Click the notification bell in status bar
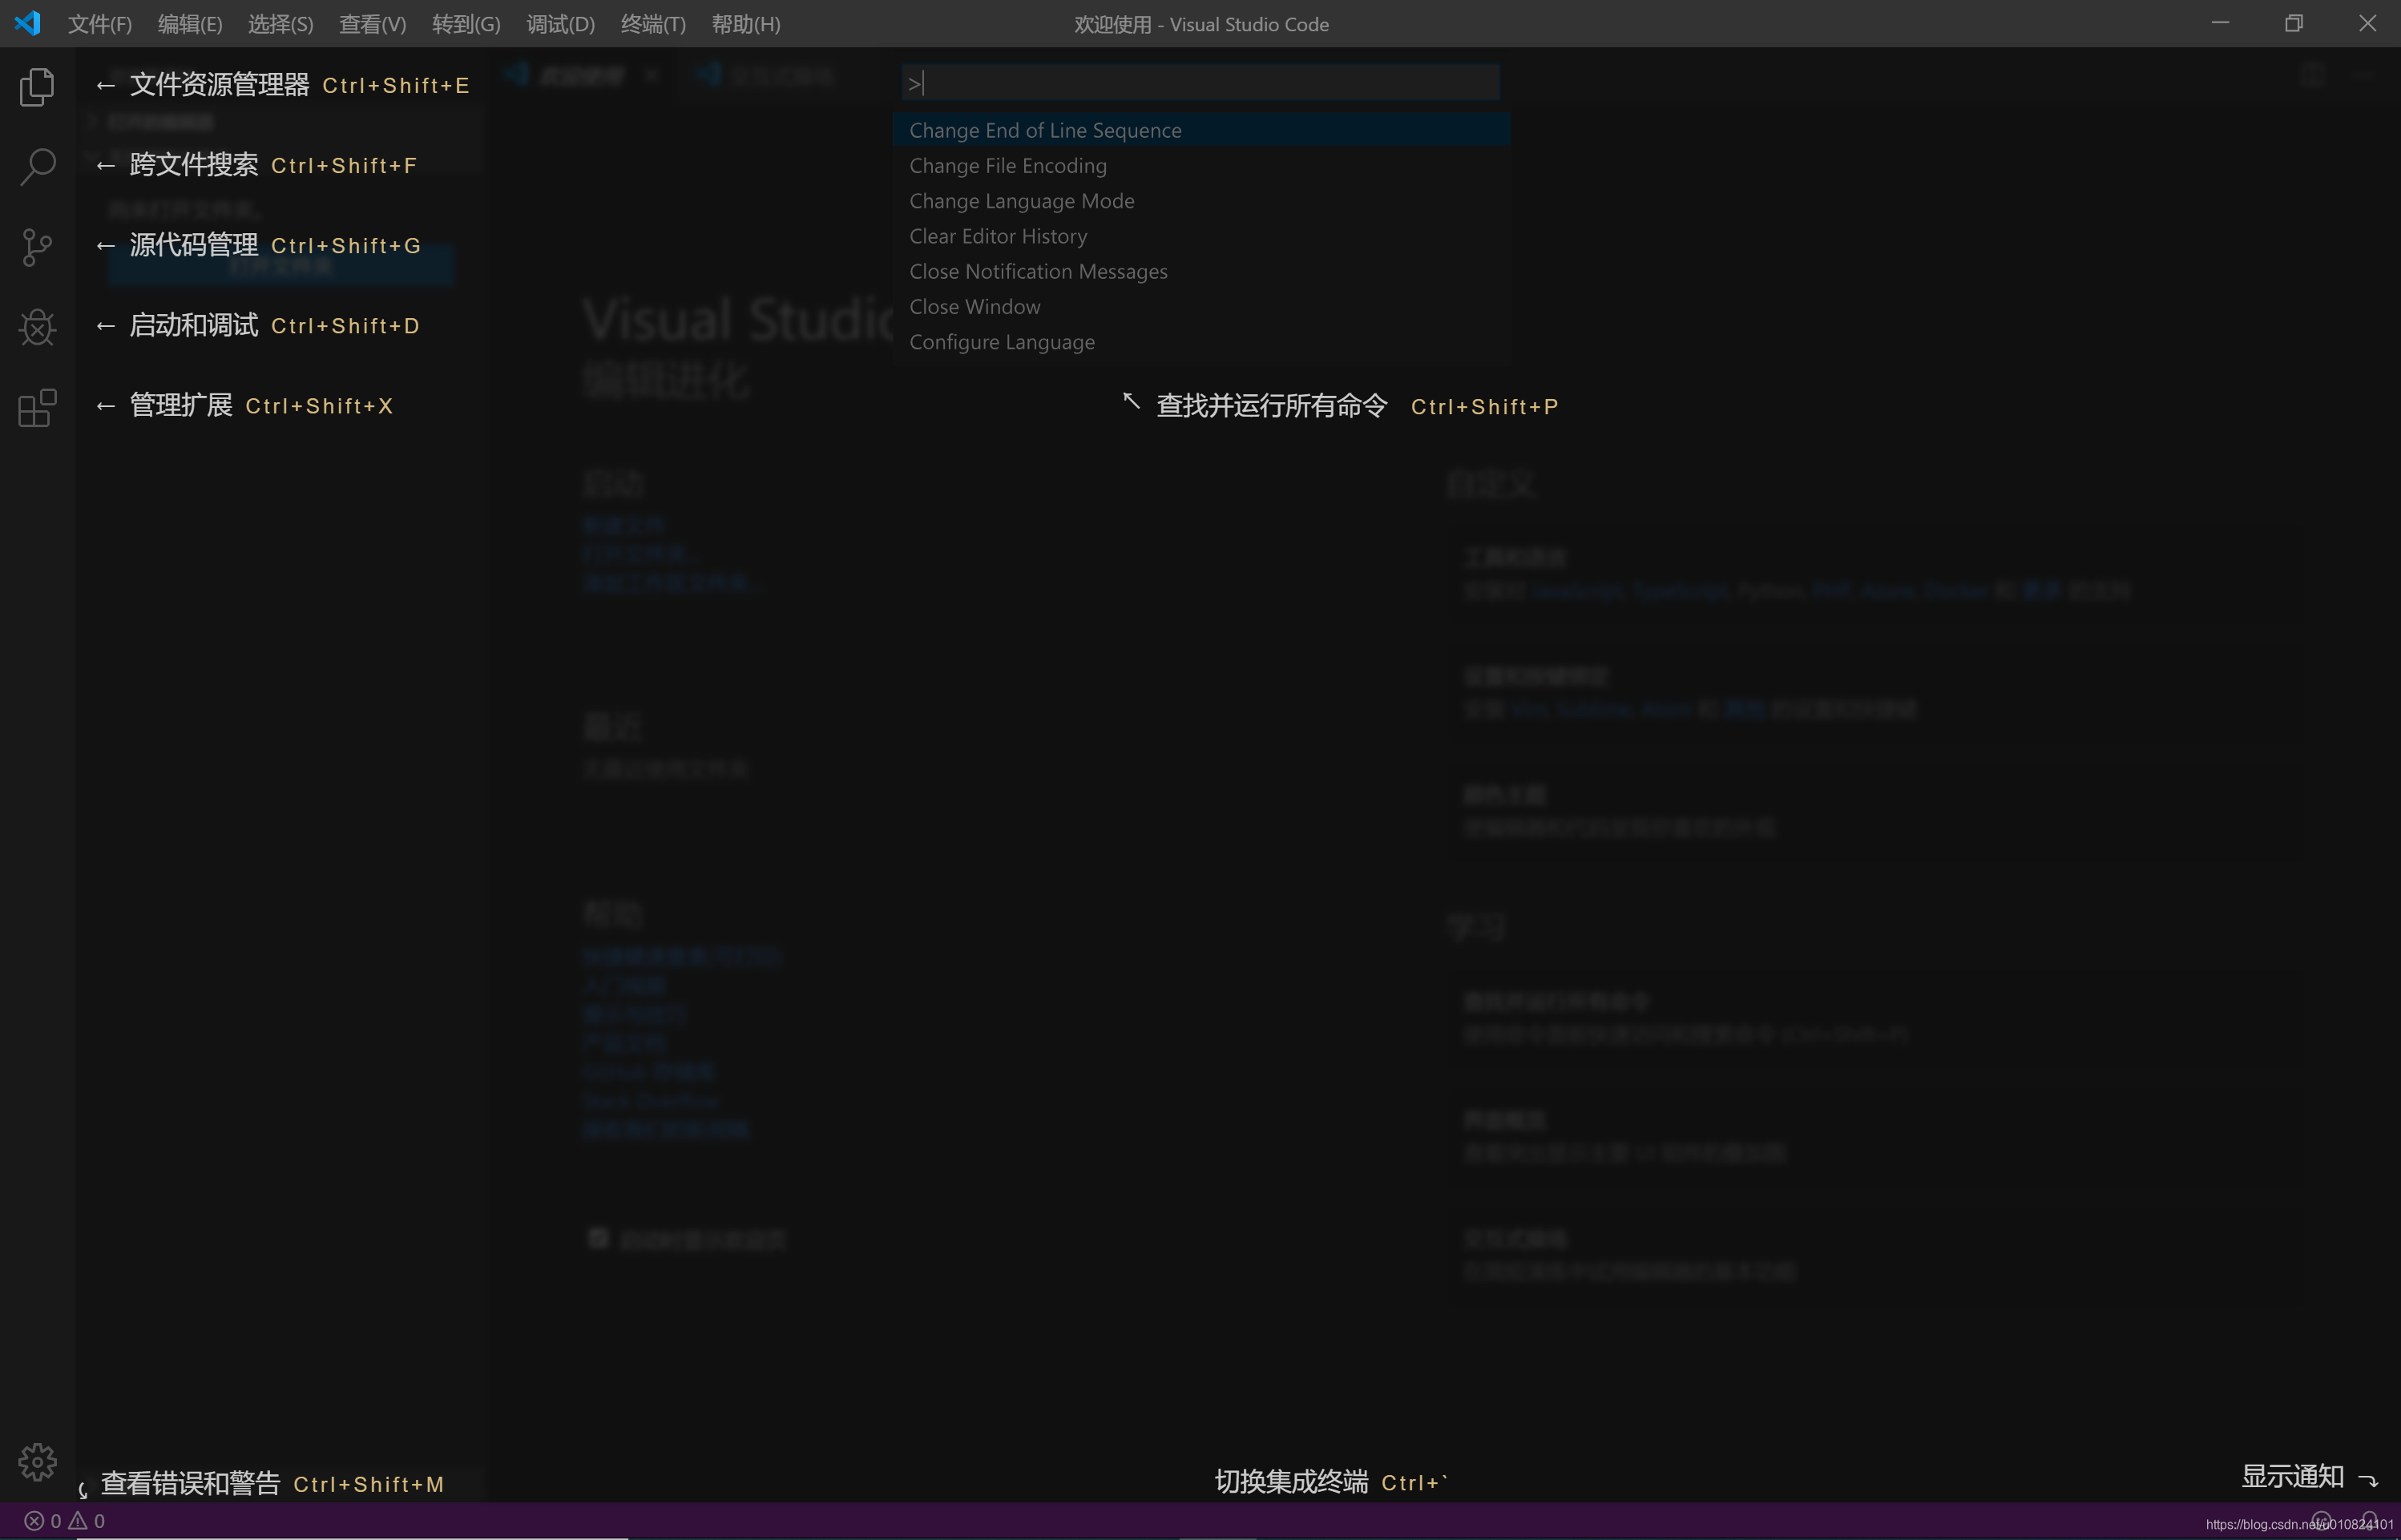Image resolution: width=2401 pixels, height=1540 pixels. tap(2370, 1521)
